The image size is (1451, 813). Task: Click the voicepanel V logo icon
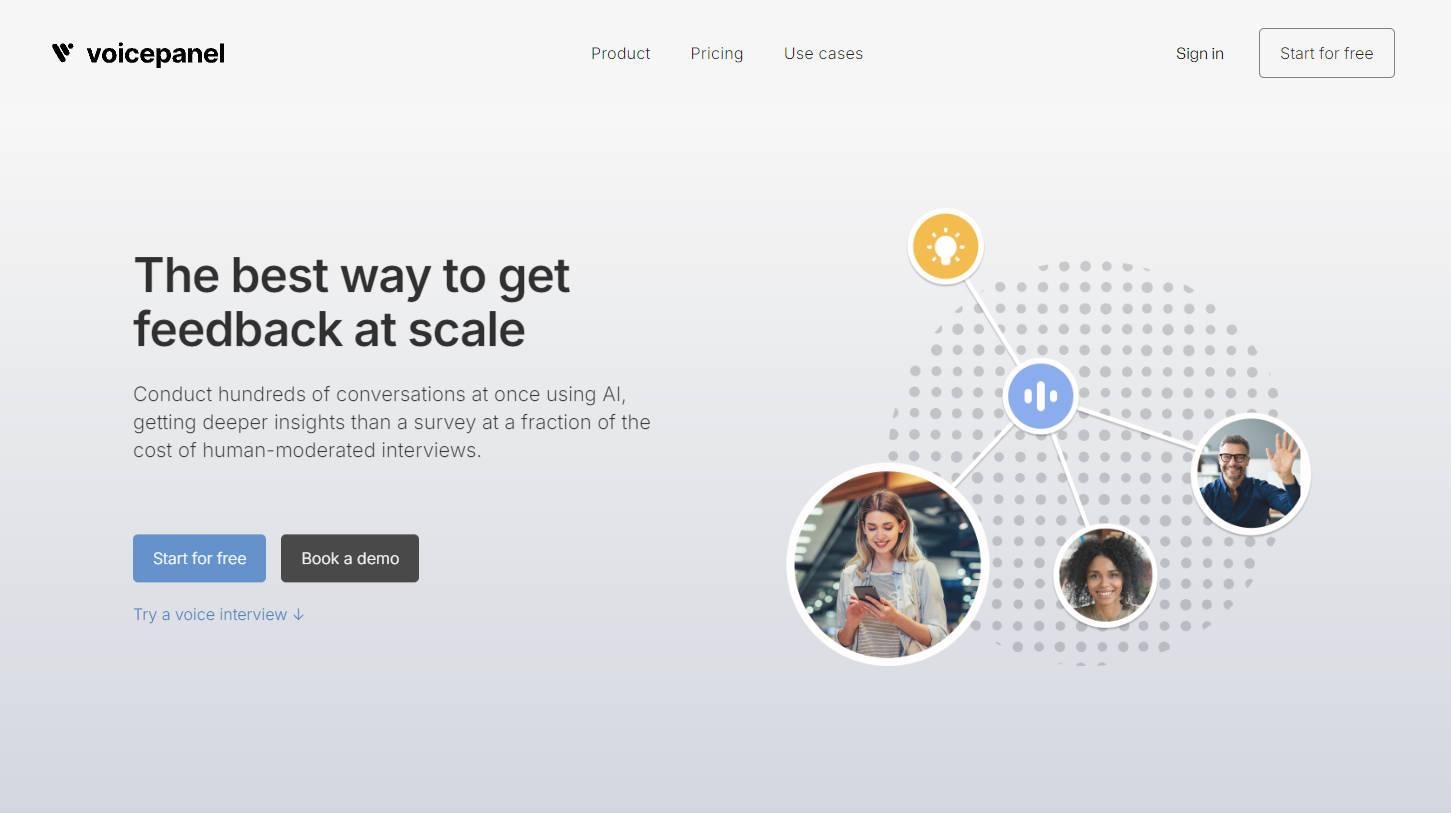63,53
